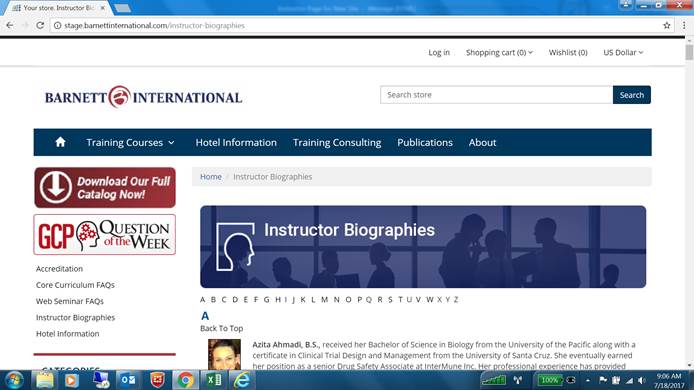Jump to letter Z in alphabet index

pyautogui.click(x=456, y=300)
